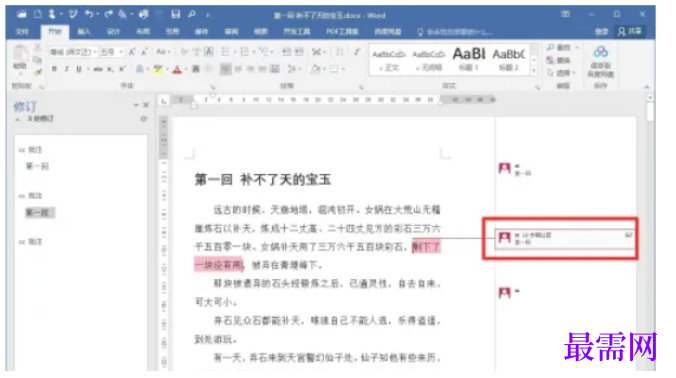This screenshot has height=378, width=676.
Task: Open the font size dropdown showing 五号
Action: click(121, 52)
